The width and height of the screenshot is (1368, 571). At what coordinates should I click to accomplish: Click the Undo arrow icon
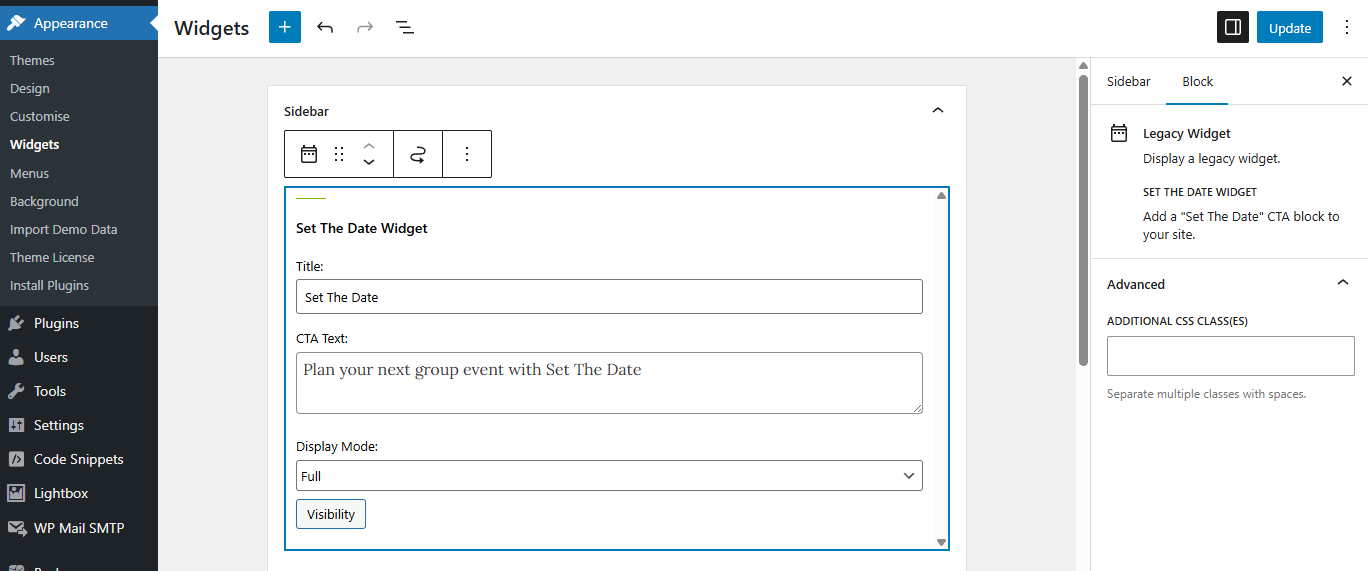(x=325, y=27)
